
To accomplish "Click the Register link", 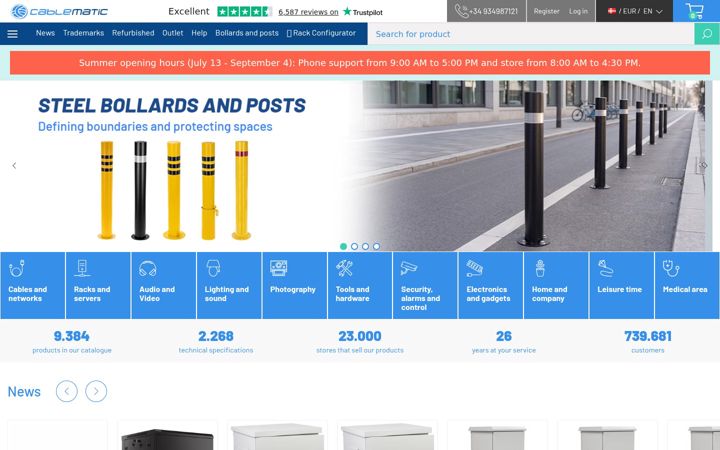I will pyautogui.click(x=546, y=11).
